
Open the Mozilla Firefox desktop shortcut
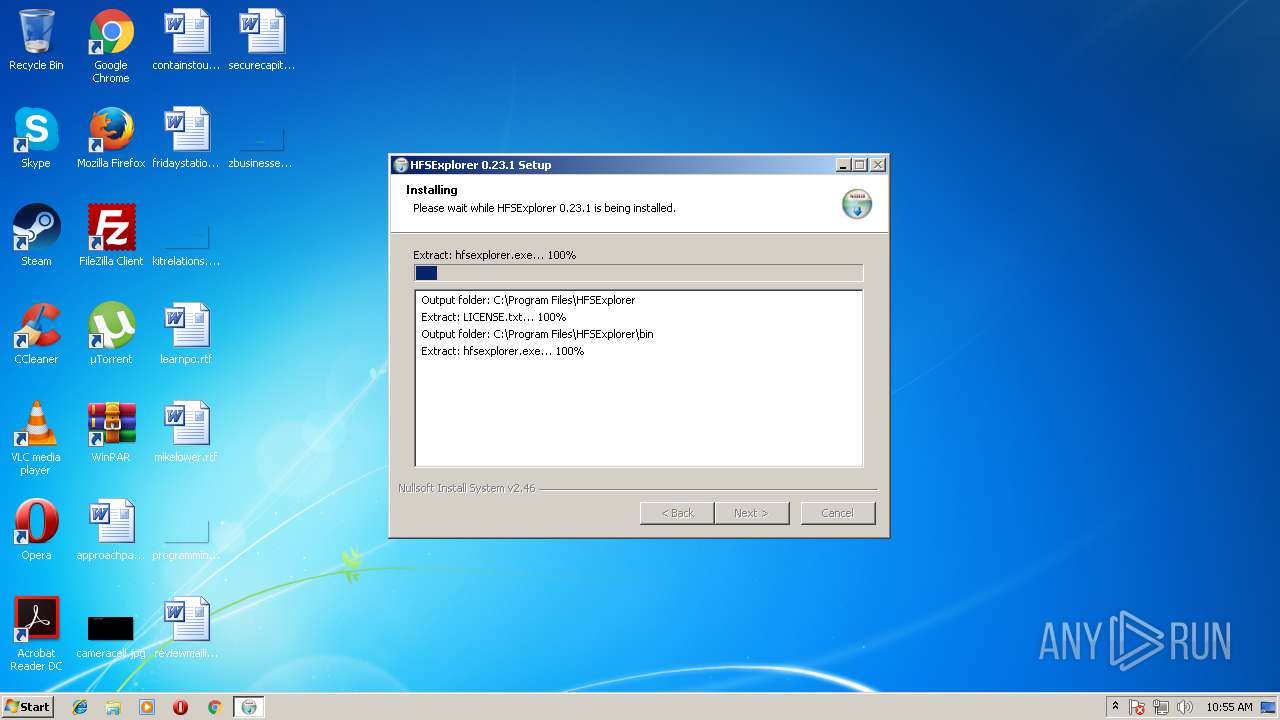coord(111,138)
